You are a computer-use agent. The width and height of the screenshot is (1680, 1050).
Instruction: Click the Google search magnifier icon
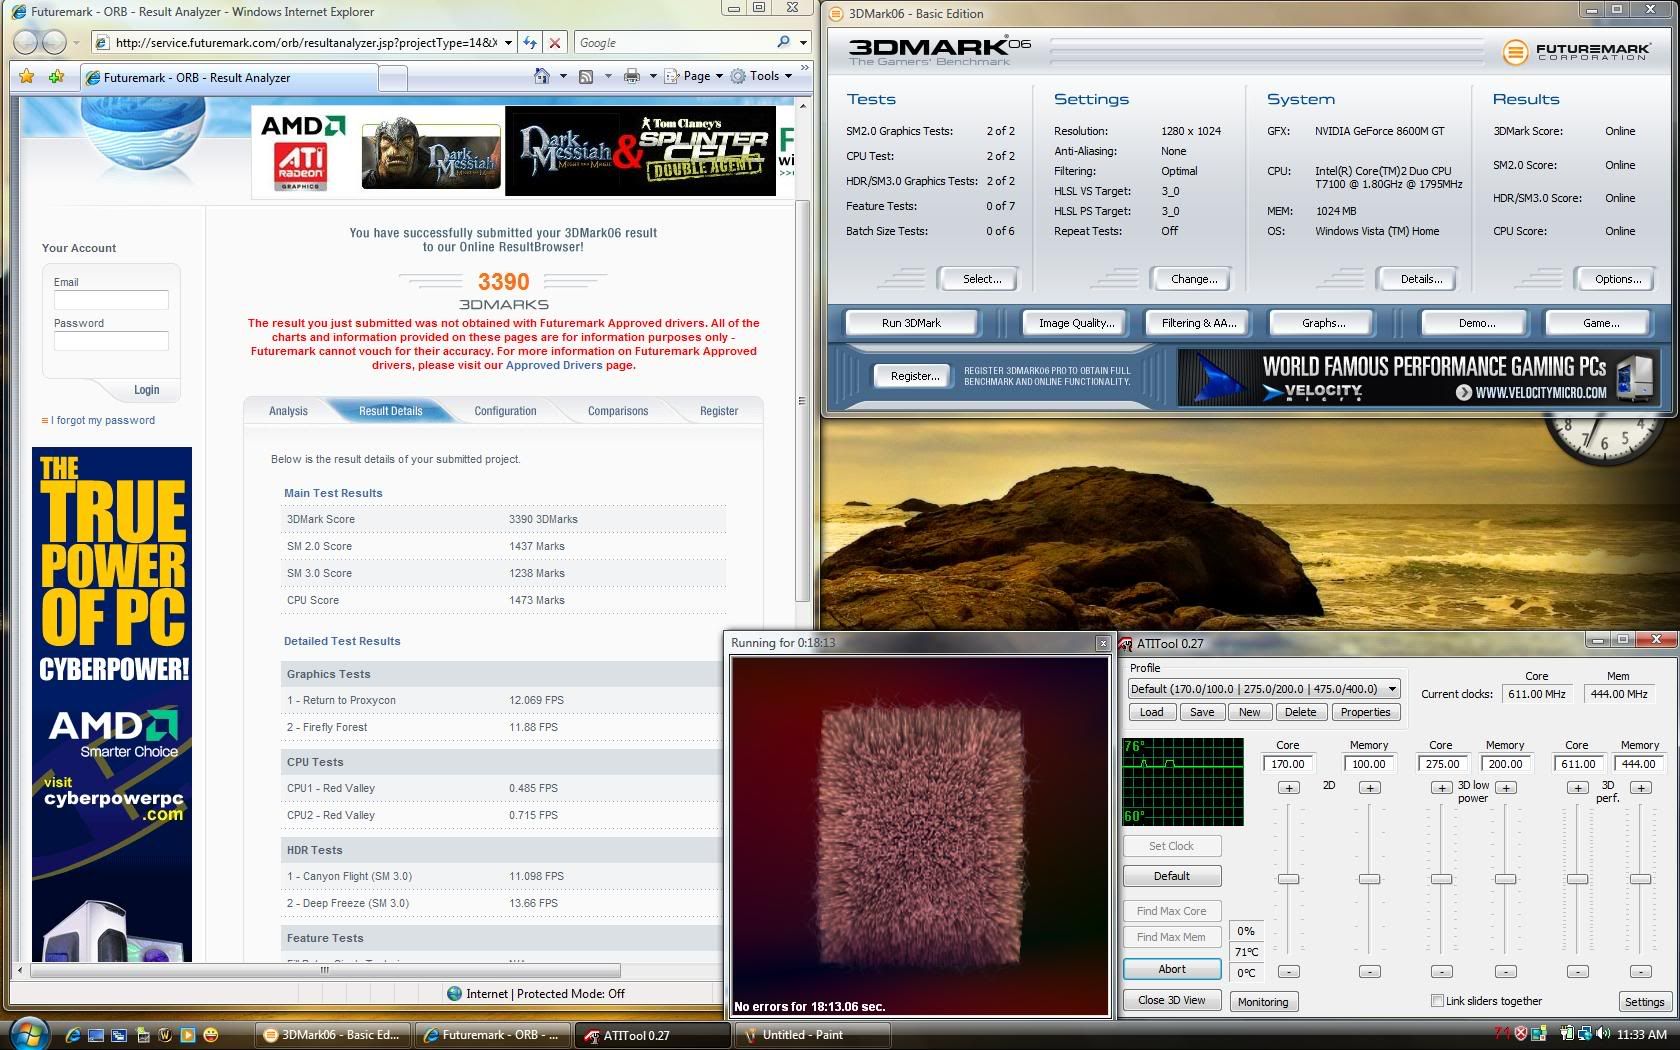tap(783, 42)
